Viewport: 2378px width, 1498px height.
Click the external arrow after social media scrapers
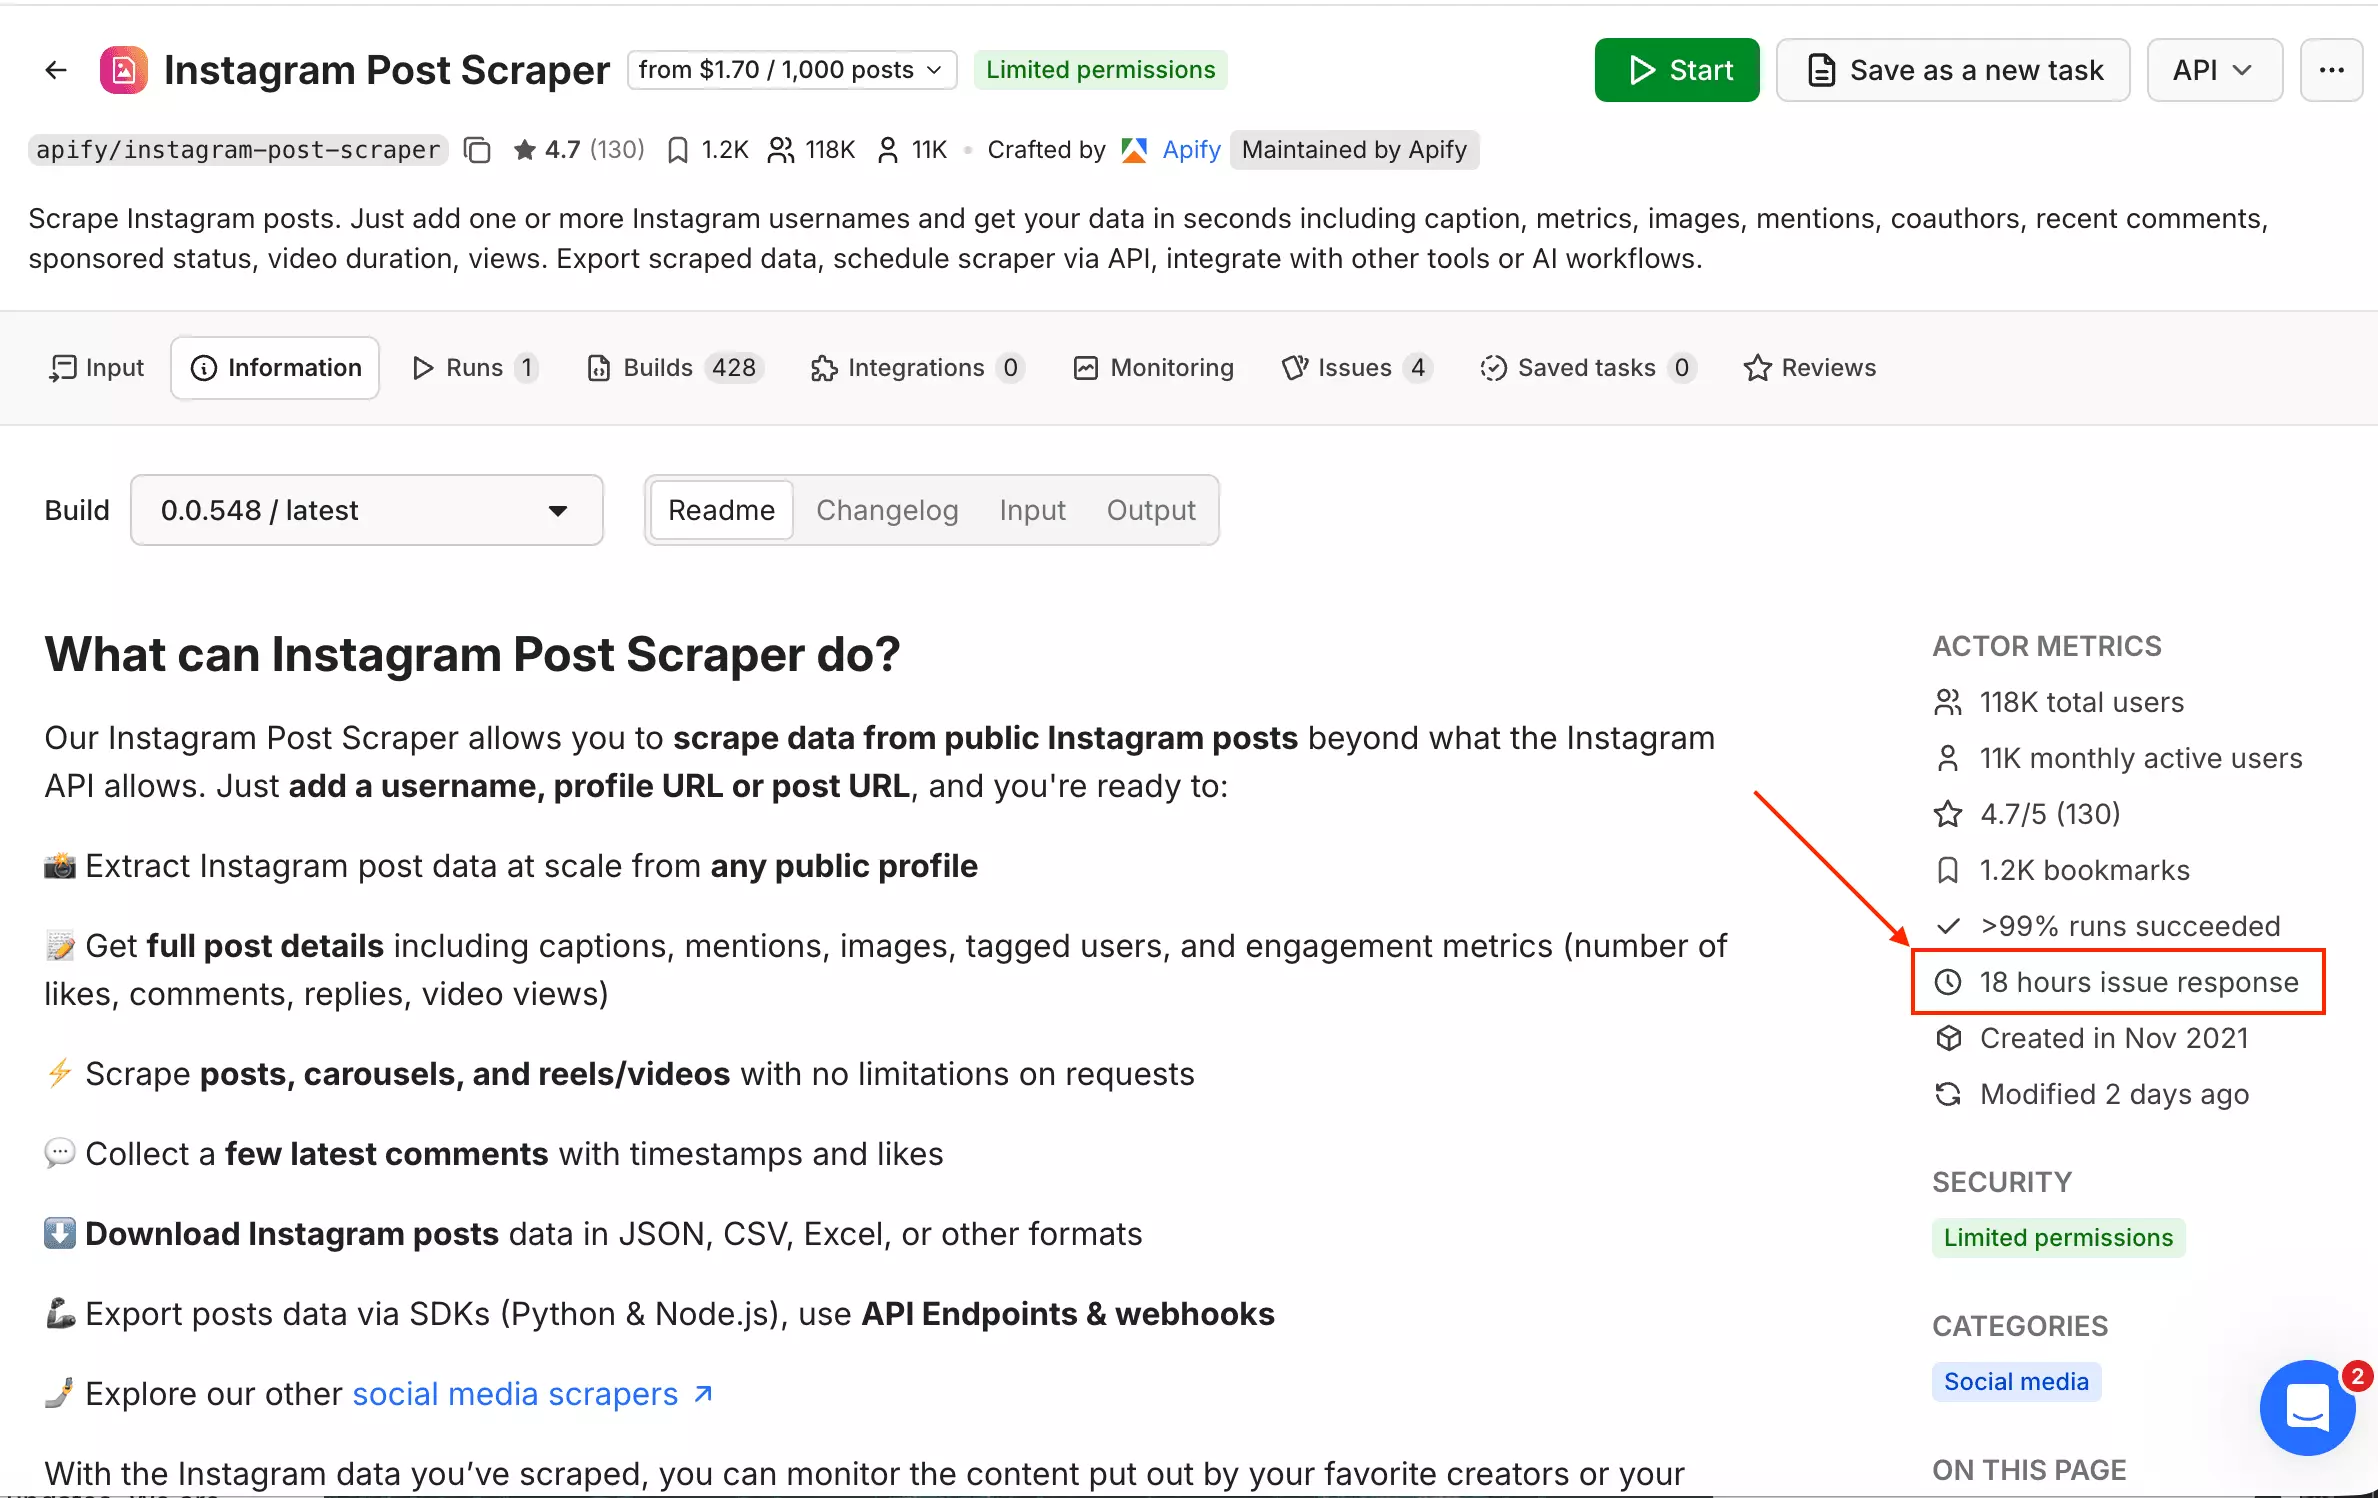703,1393
